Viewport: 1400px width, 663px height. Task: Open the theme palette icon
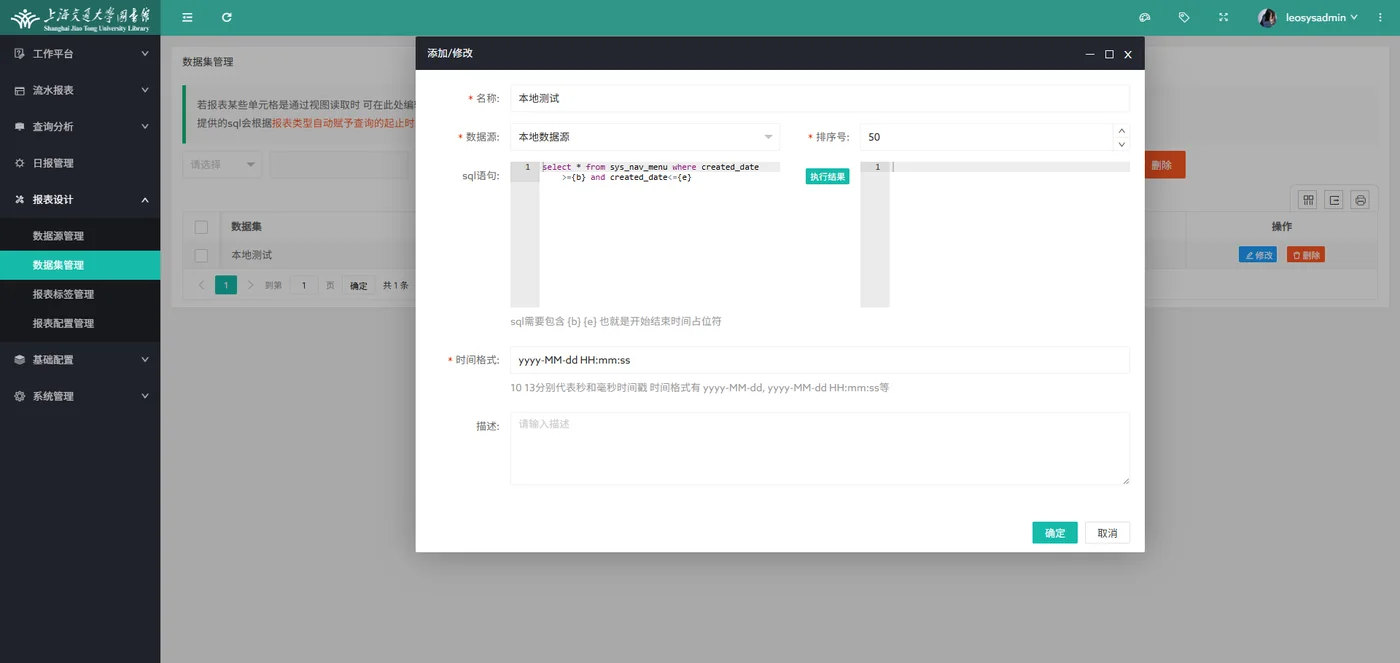pos(1145,17)
